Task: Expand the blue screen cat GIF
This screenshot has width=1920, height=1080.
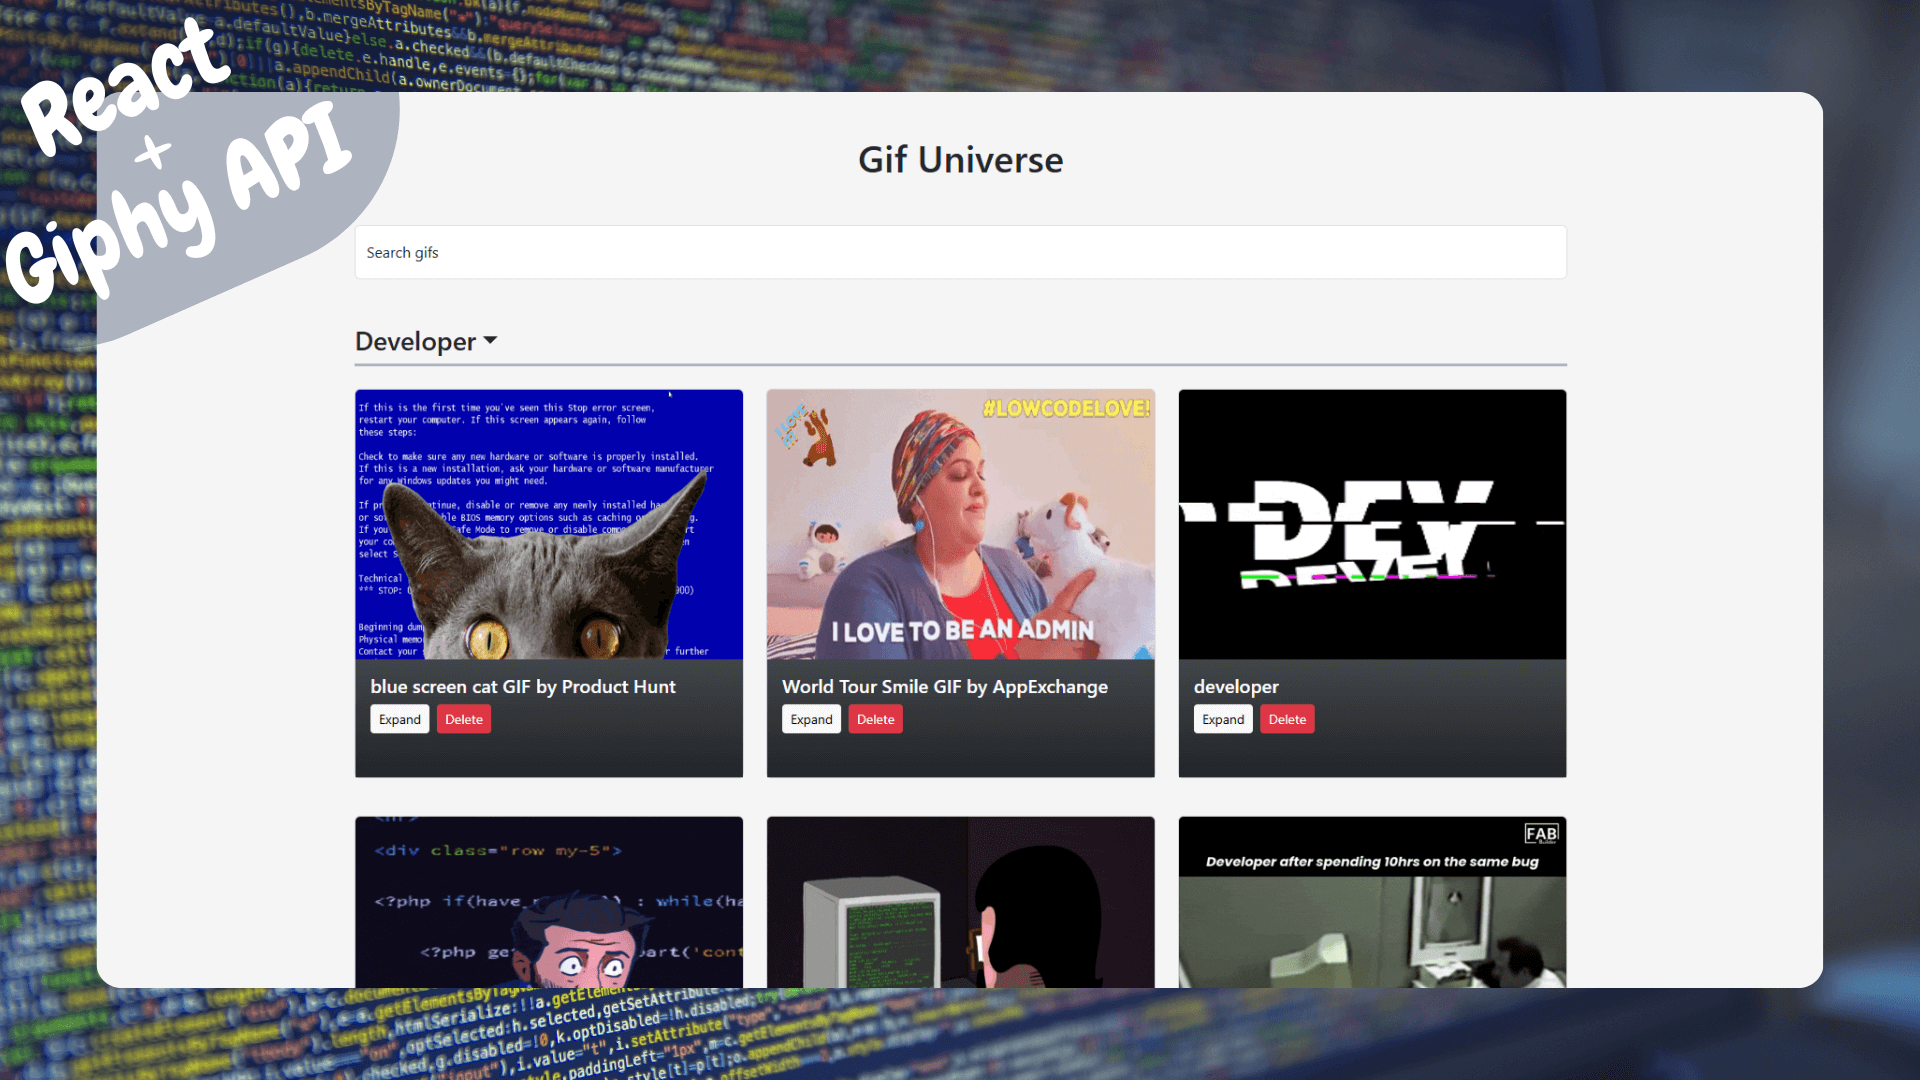Action: point(399,719)
